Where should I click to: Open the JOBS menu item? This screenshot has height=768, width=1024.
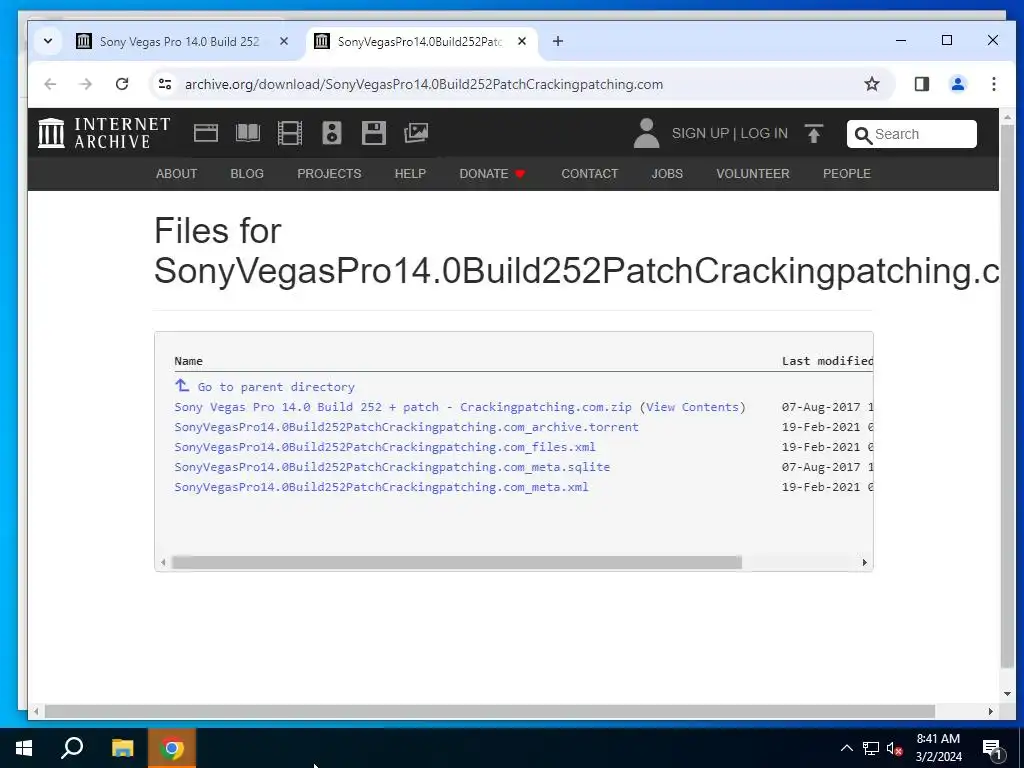[x=667, y=174]
